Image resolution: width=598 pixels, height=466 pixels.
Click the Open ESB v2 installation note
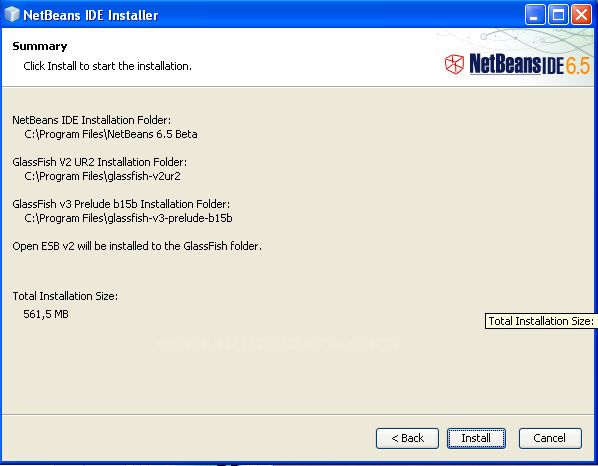pyautogui.click(x=137, y=246)
